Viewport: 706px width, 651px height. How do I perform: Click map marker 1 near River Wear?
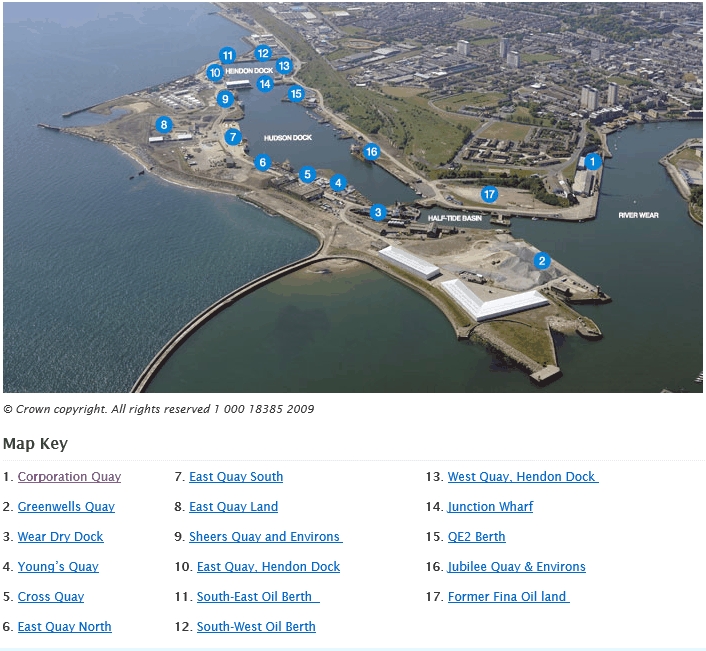592,160
